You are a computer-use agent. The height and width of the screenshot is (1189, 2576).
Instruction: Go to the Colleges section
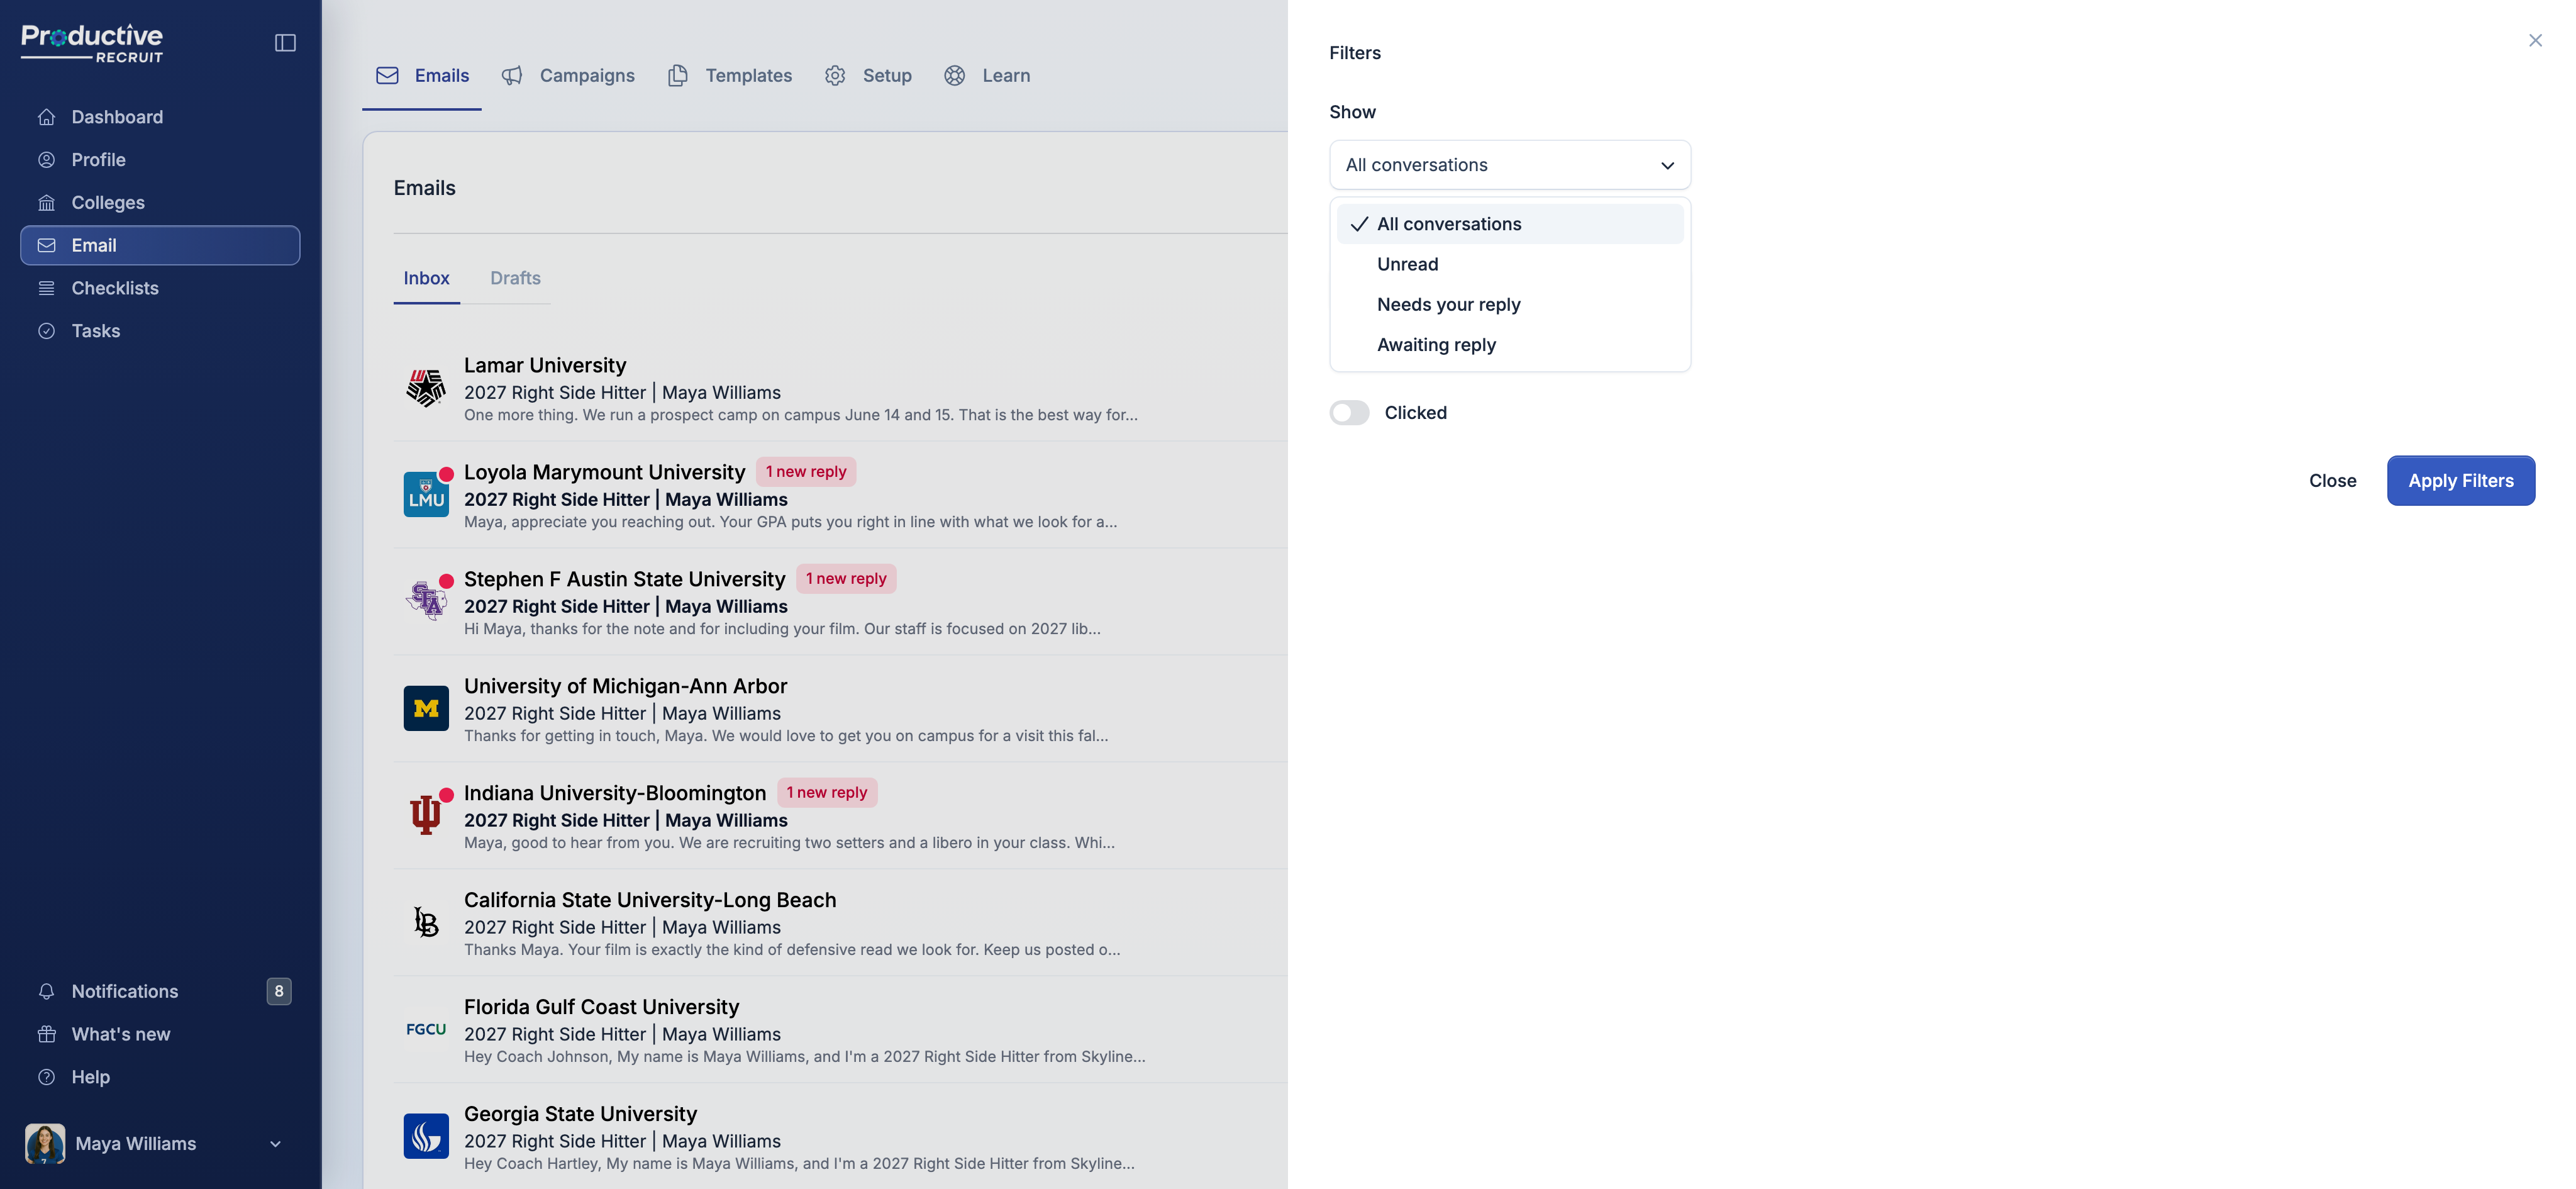tap(160, 203)
